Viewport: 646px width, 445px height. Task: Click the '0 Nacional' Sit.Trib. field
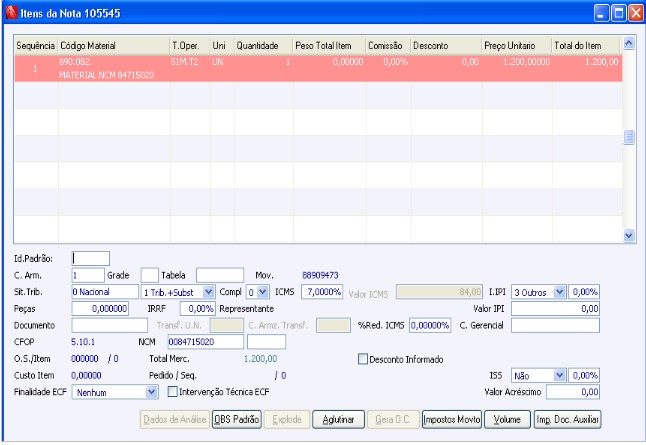[x=105, y=292]
